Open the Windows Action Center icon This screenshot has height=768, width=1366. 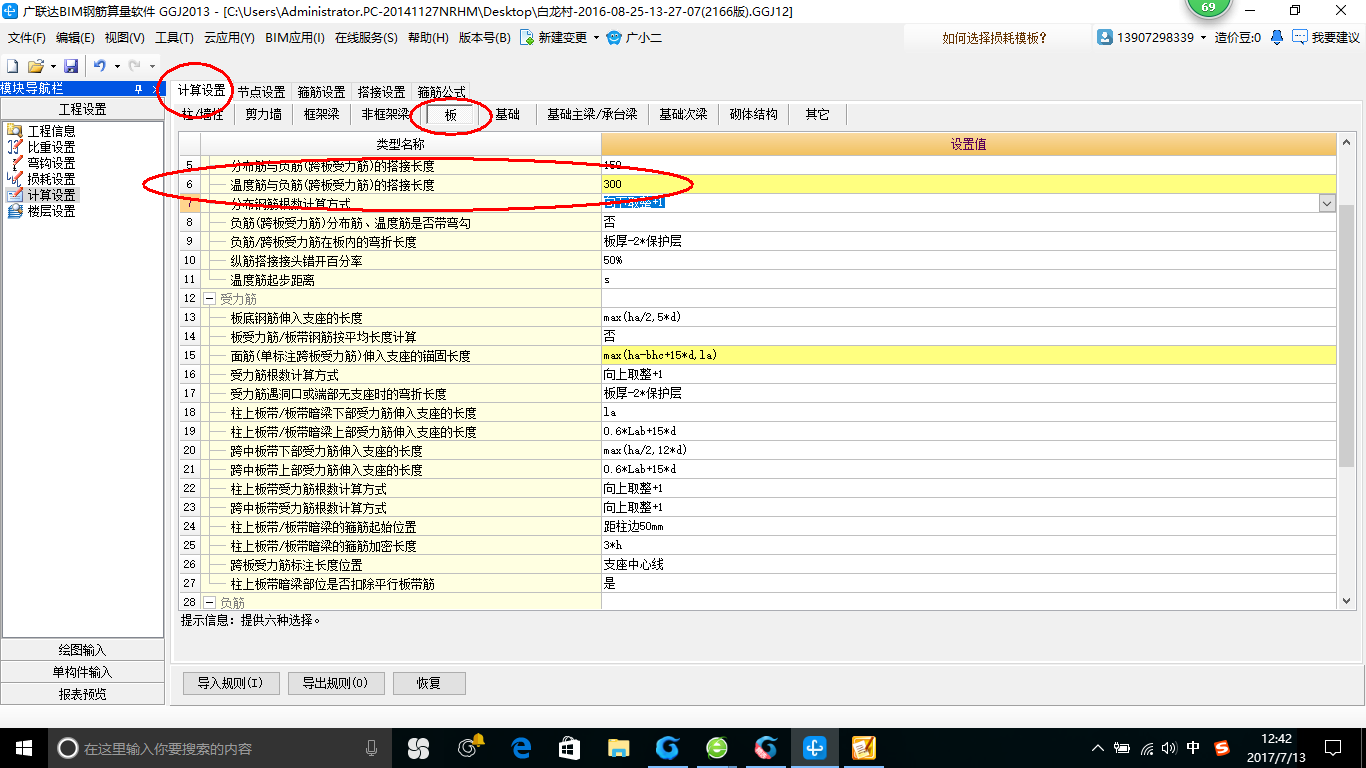(x=1332, y=747)
